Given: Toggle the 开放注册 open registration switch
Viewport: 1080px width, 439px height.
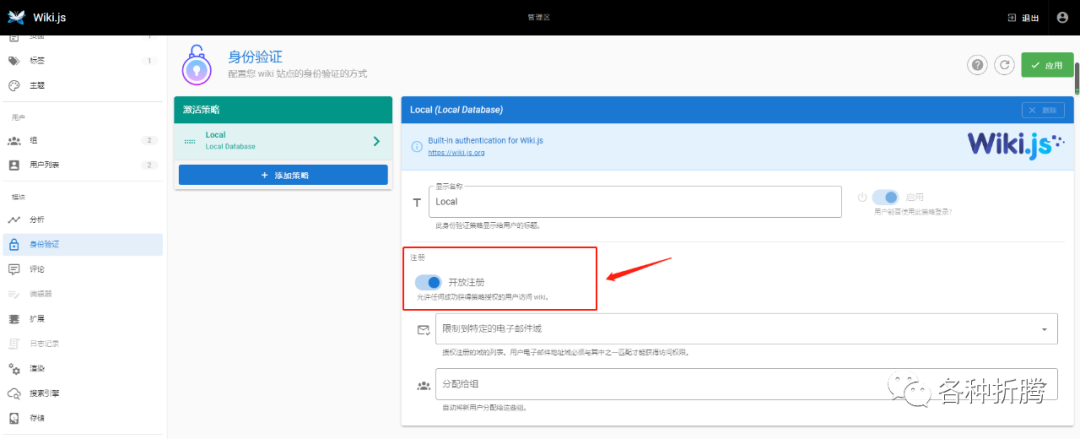Looking at the screenshot, I should tap(428, 282).
